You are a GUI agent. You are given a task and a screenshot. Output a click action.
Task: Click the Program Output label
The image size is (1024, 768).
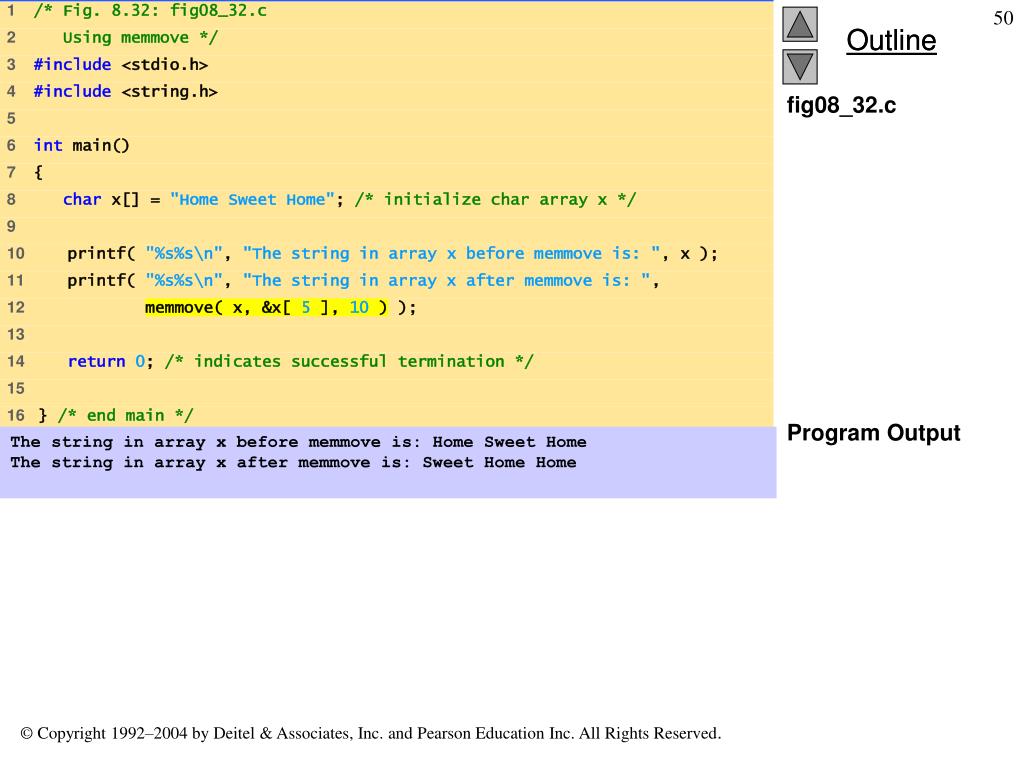click(873, 433)
